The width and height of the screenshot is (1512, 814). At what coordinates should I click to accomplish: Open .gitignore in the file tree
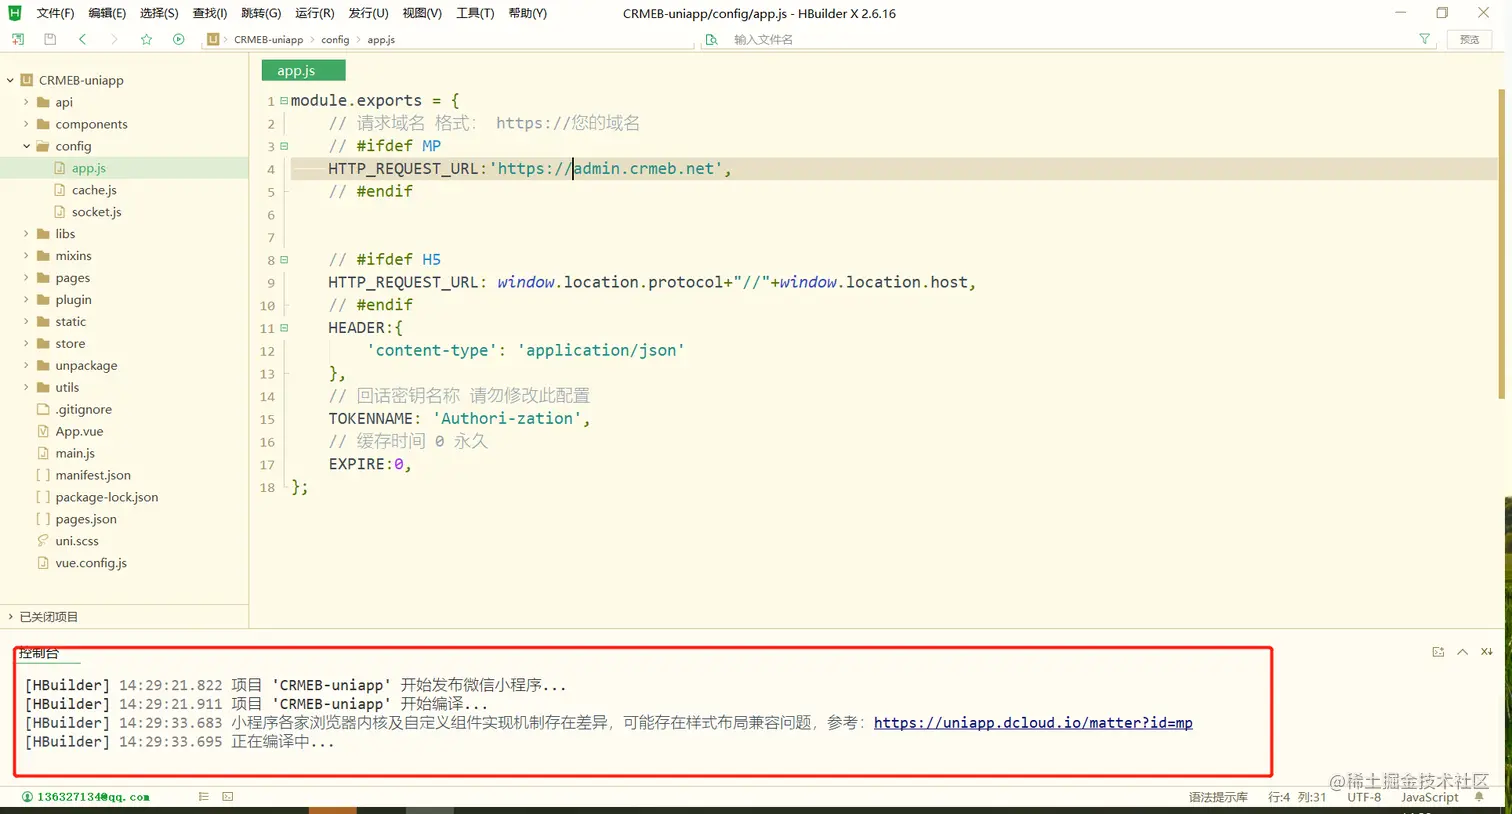pyautogui.click(x=84, y=409)
